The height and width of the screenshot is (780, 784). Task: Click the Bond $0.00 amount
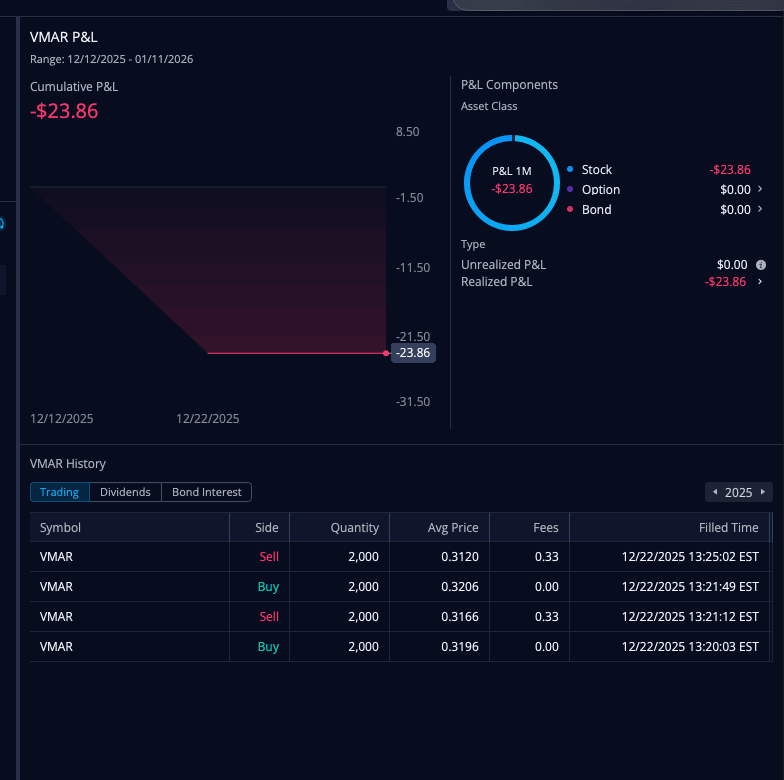pyautogui.click(x=735, y=210)
